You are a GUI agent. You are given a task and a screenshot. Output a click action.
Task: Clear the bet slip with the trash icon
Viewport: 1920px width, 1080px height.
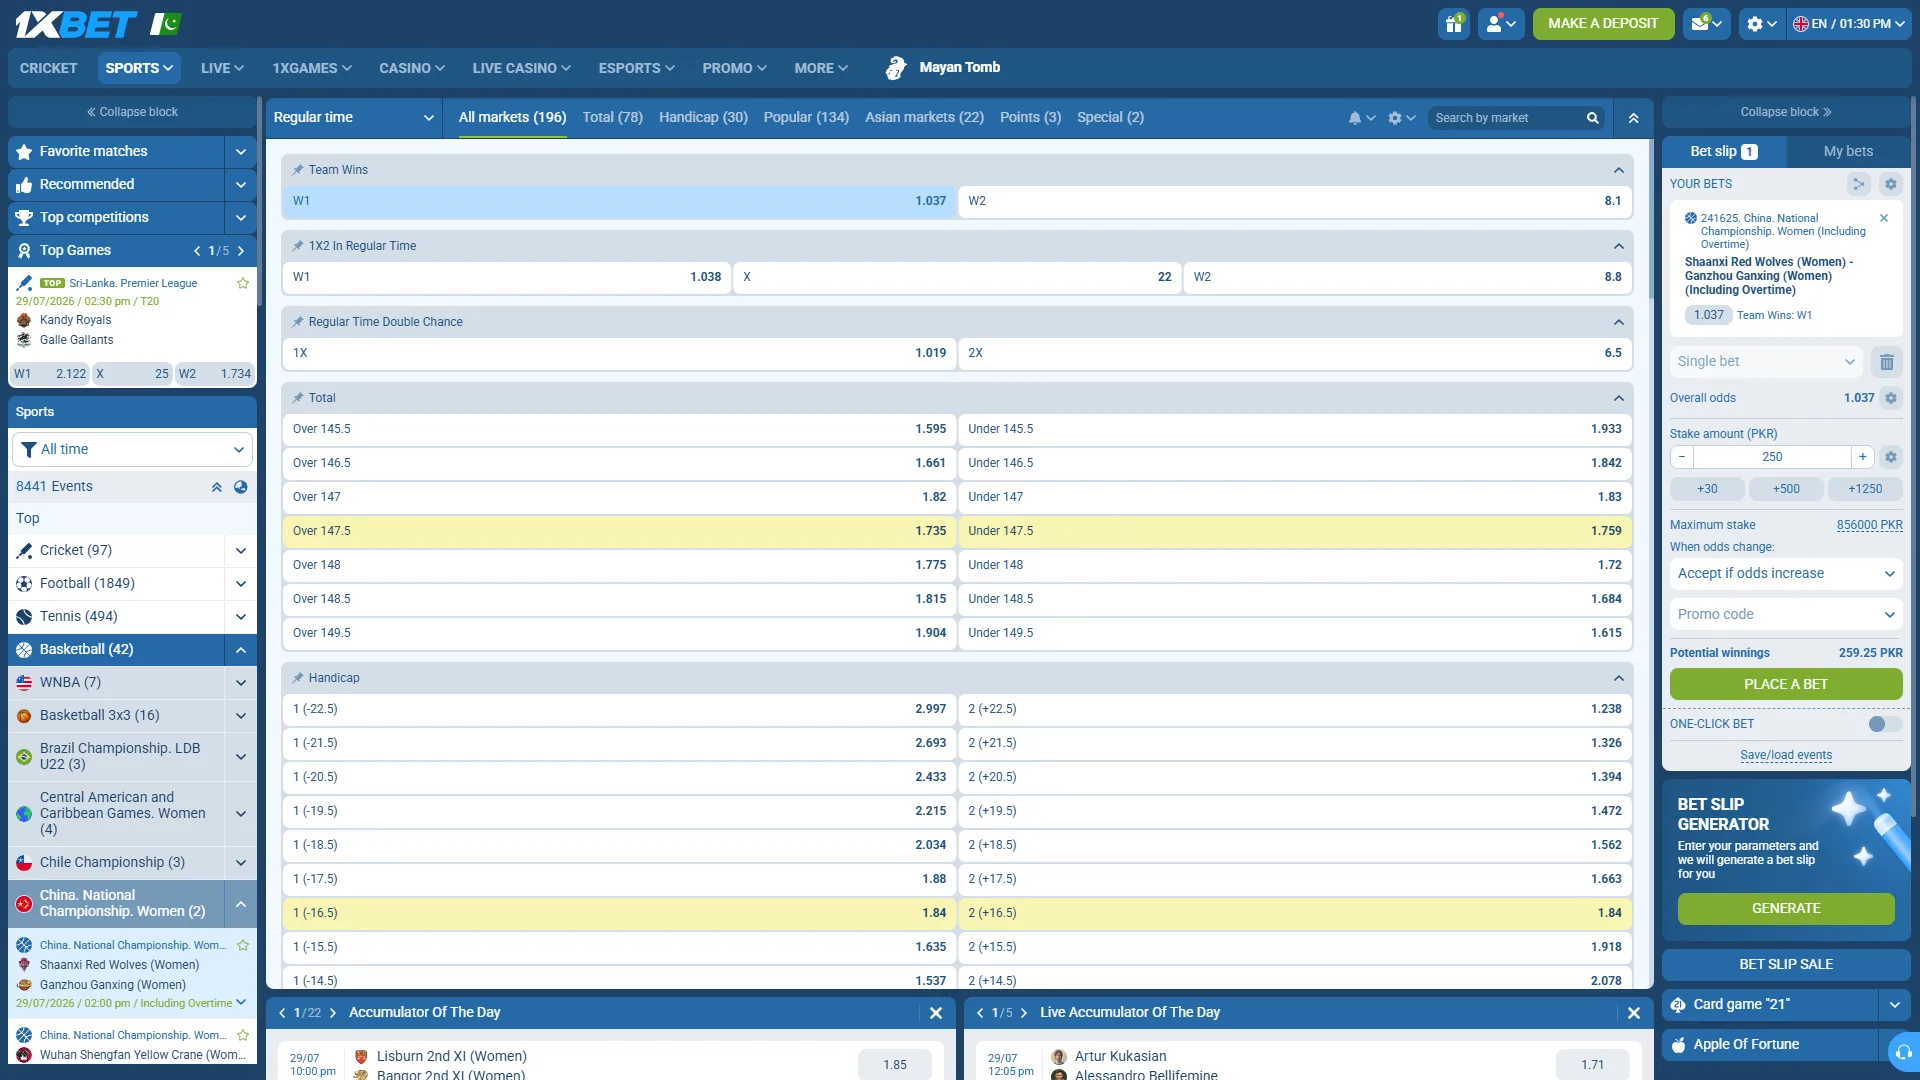click(1886, 362)
